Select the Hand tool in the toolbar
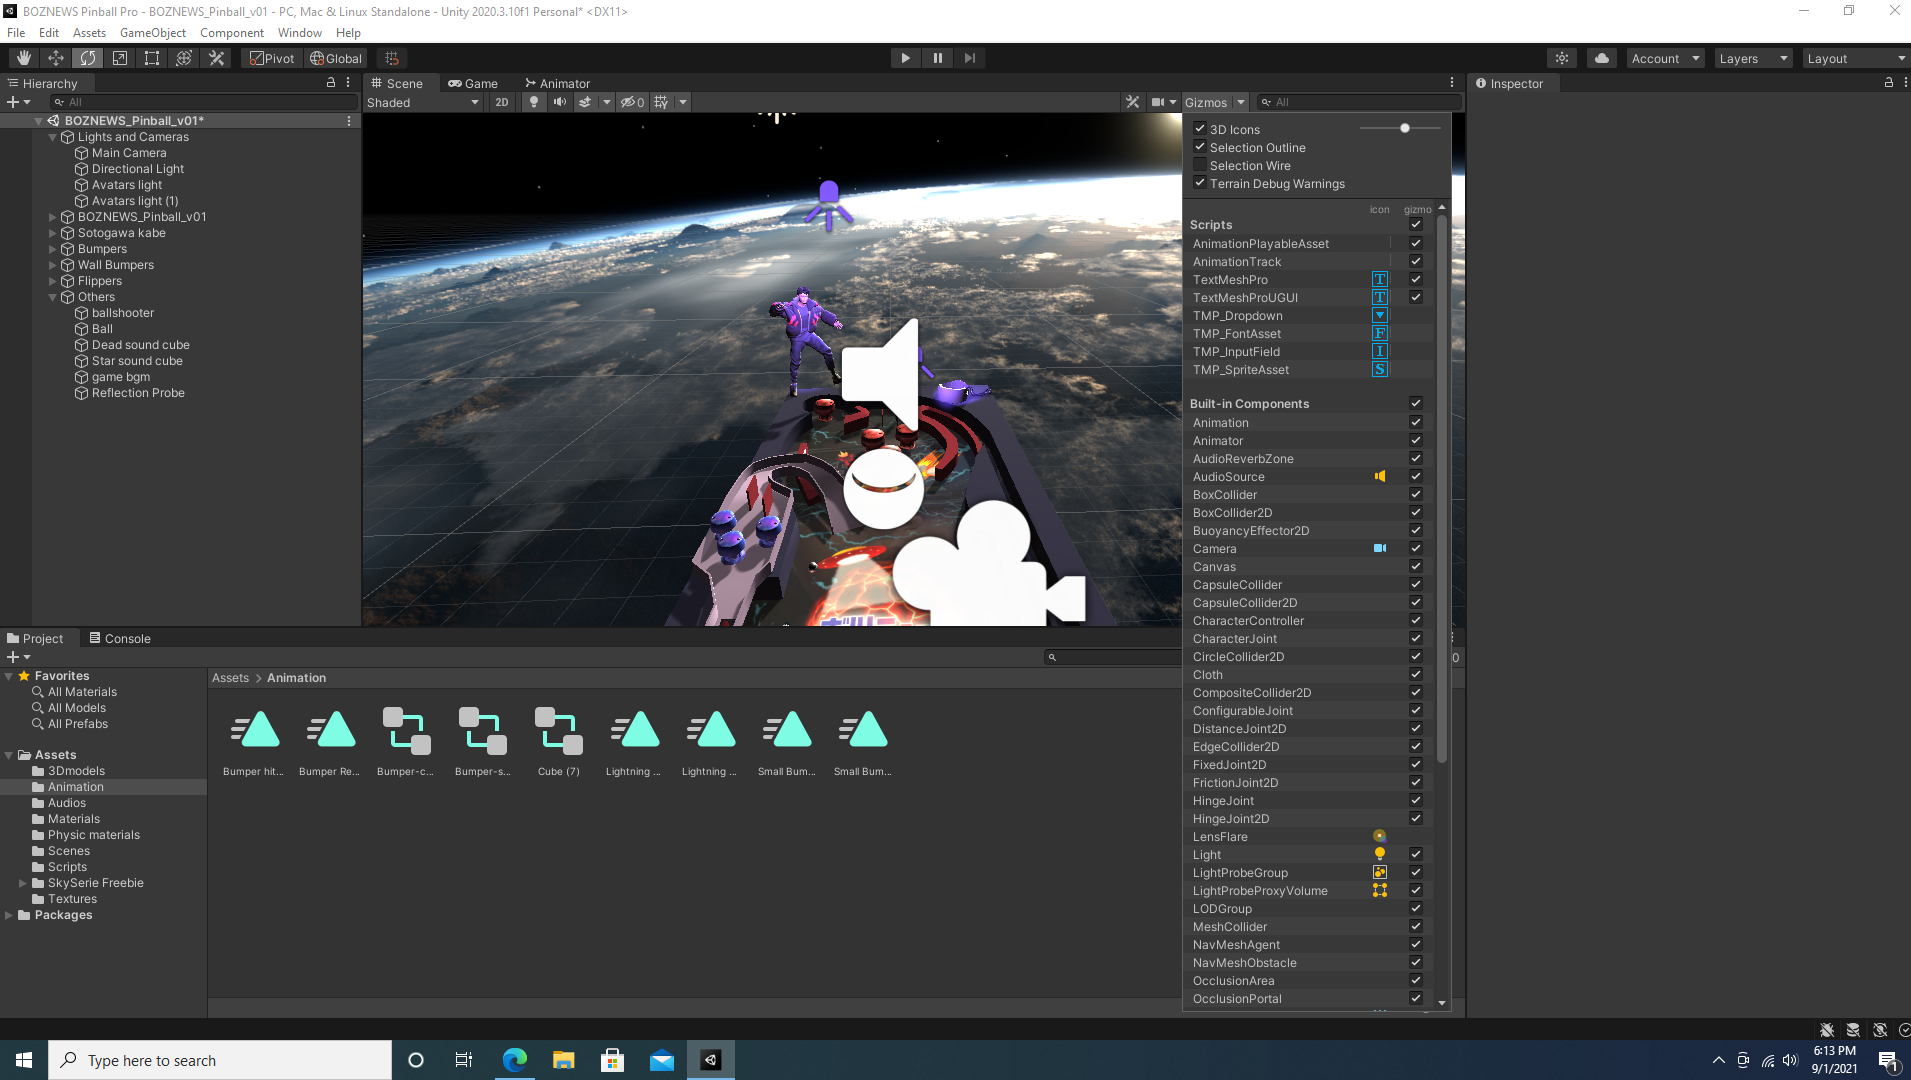The image size is (1911, 1080). pos(24,58)
